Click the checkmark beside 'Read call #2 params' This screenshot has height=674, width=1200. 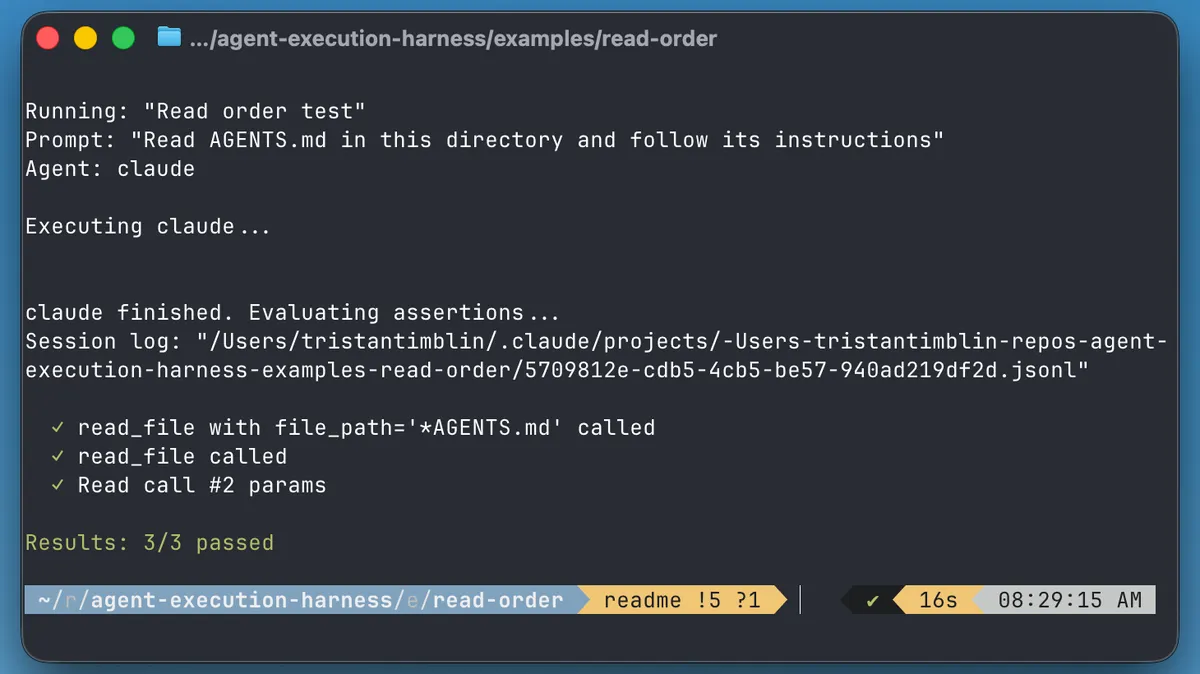(x=55, y=485)
